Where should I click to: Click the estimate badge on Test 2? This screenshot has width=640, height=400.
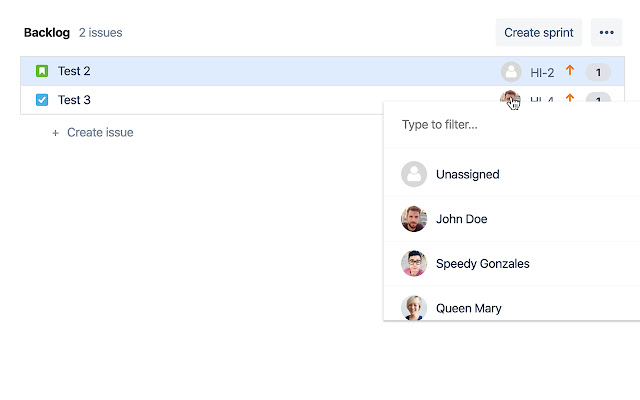click(598, 72)
